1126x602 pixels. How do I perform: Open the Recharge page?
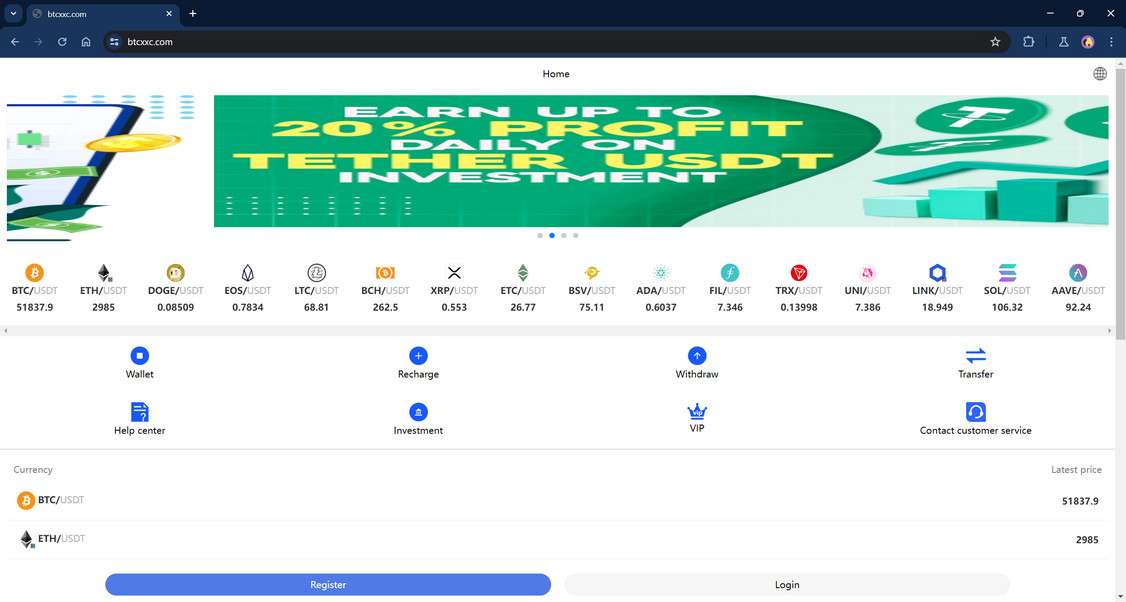coord(418,362)
